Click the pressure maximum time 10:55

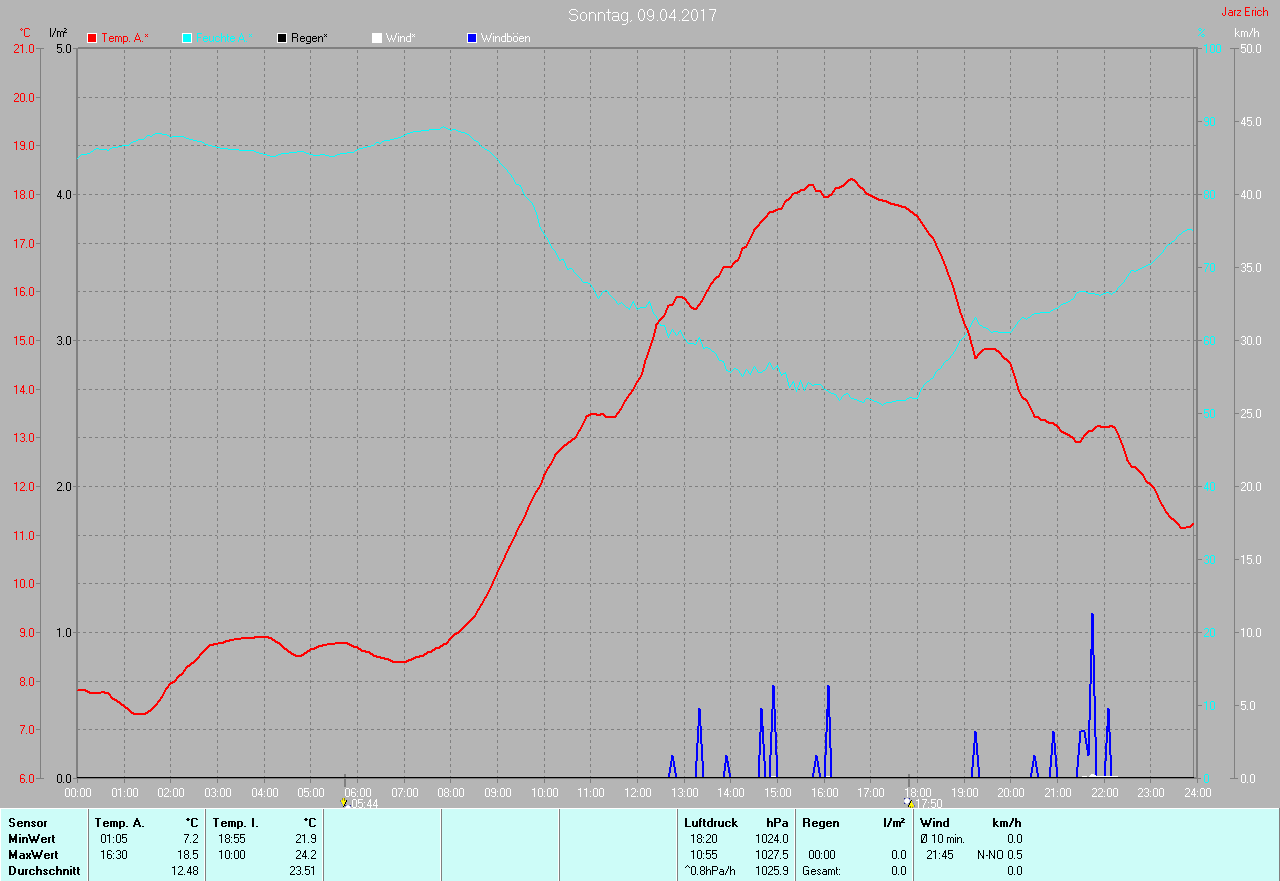tap(704, 855)
